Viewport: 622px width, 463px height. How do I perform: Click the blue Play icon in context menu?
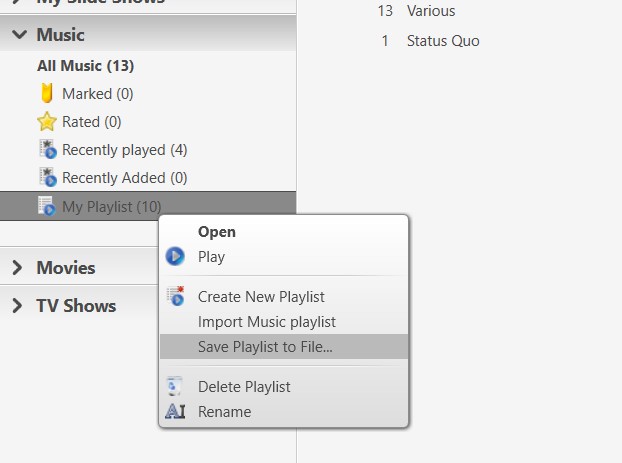pyautogui.click(x=175, y=257)
